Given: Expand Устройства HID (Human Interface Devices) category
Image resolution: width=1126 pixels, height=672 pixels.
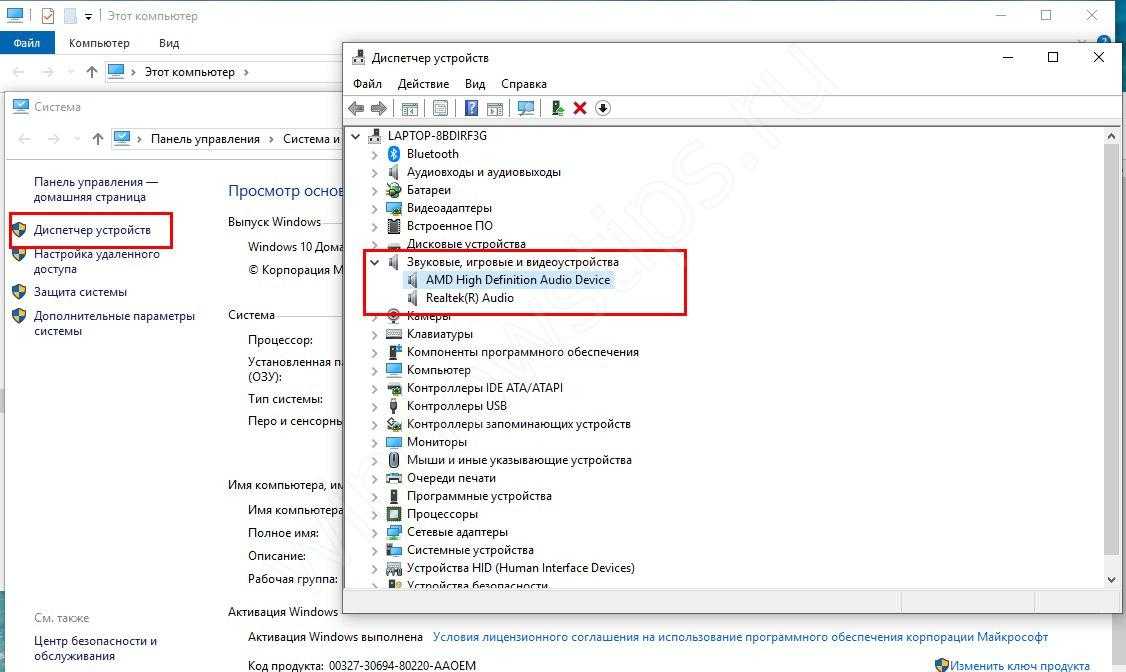Looking at the screenshot, I should (x=374, y=569).
